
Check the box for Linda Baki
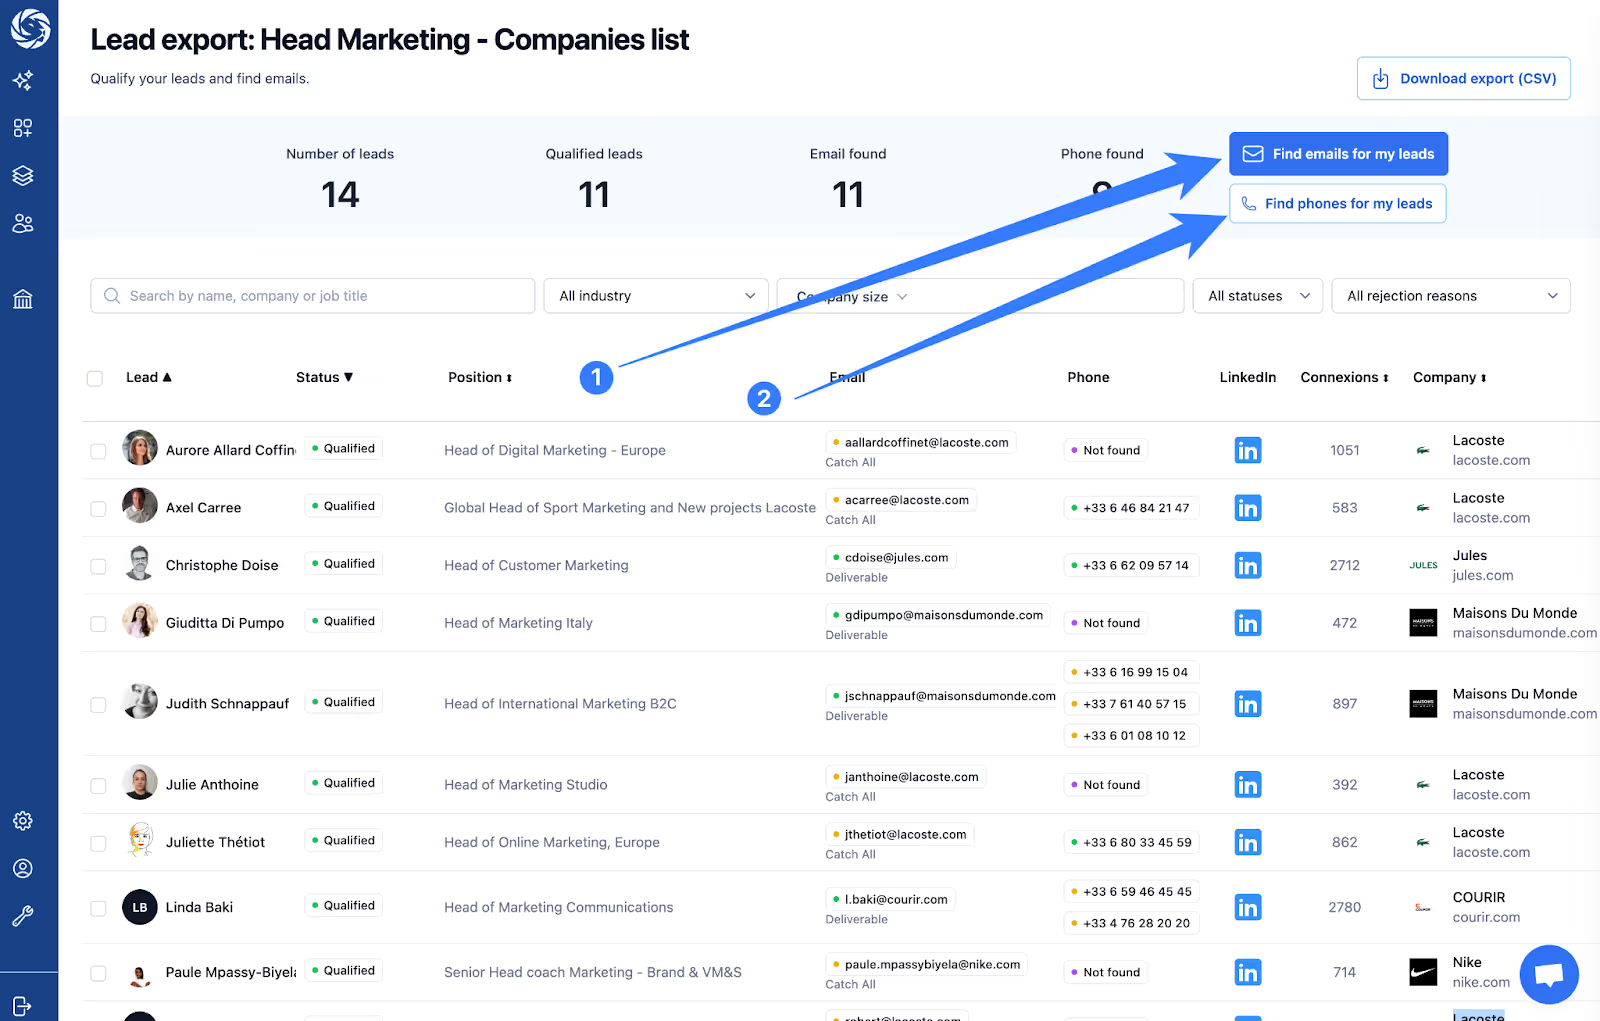[x=98, y=908]
